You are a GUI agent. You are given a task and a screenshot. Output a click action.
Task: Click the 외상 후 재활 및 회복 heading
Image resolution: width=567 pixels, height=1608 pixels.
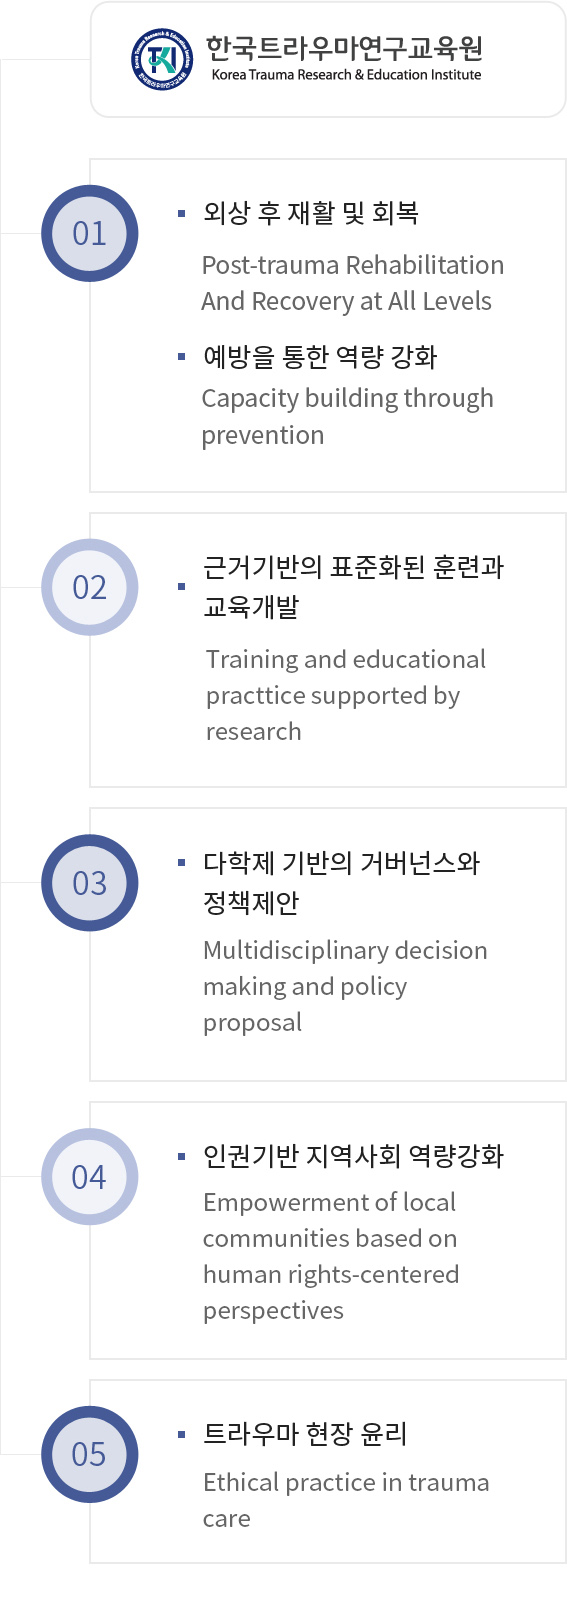[x=311, y=213]
